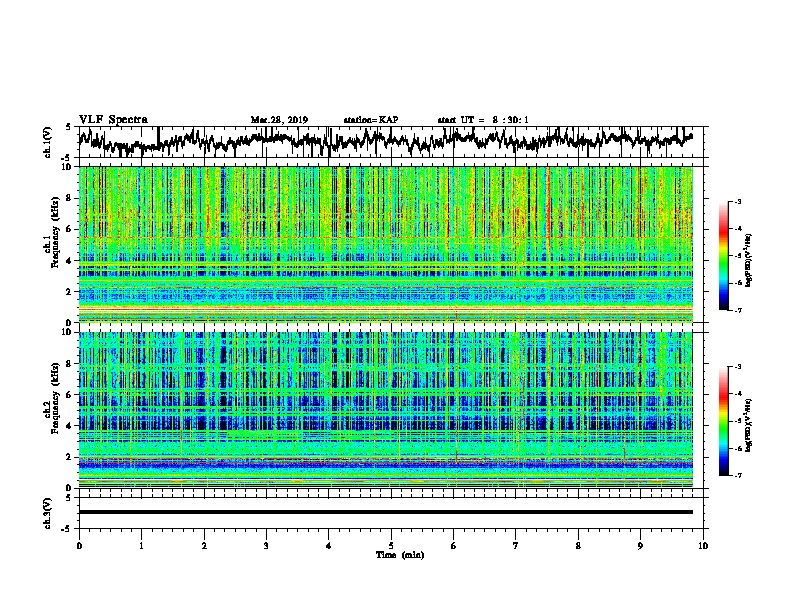Click time axis tick label "9"
Image resolution: width=792 pixels, height=612 pixels.
point(640,545)
